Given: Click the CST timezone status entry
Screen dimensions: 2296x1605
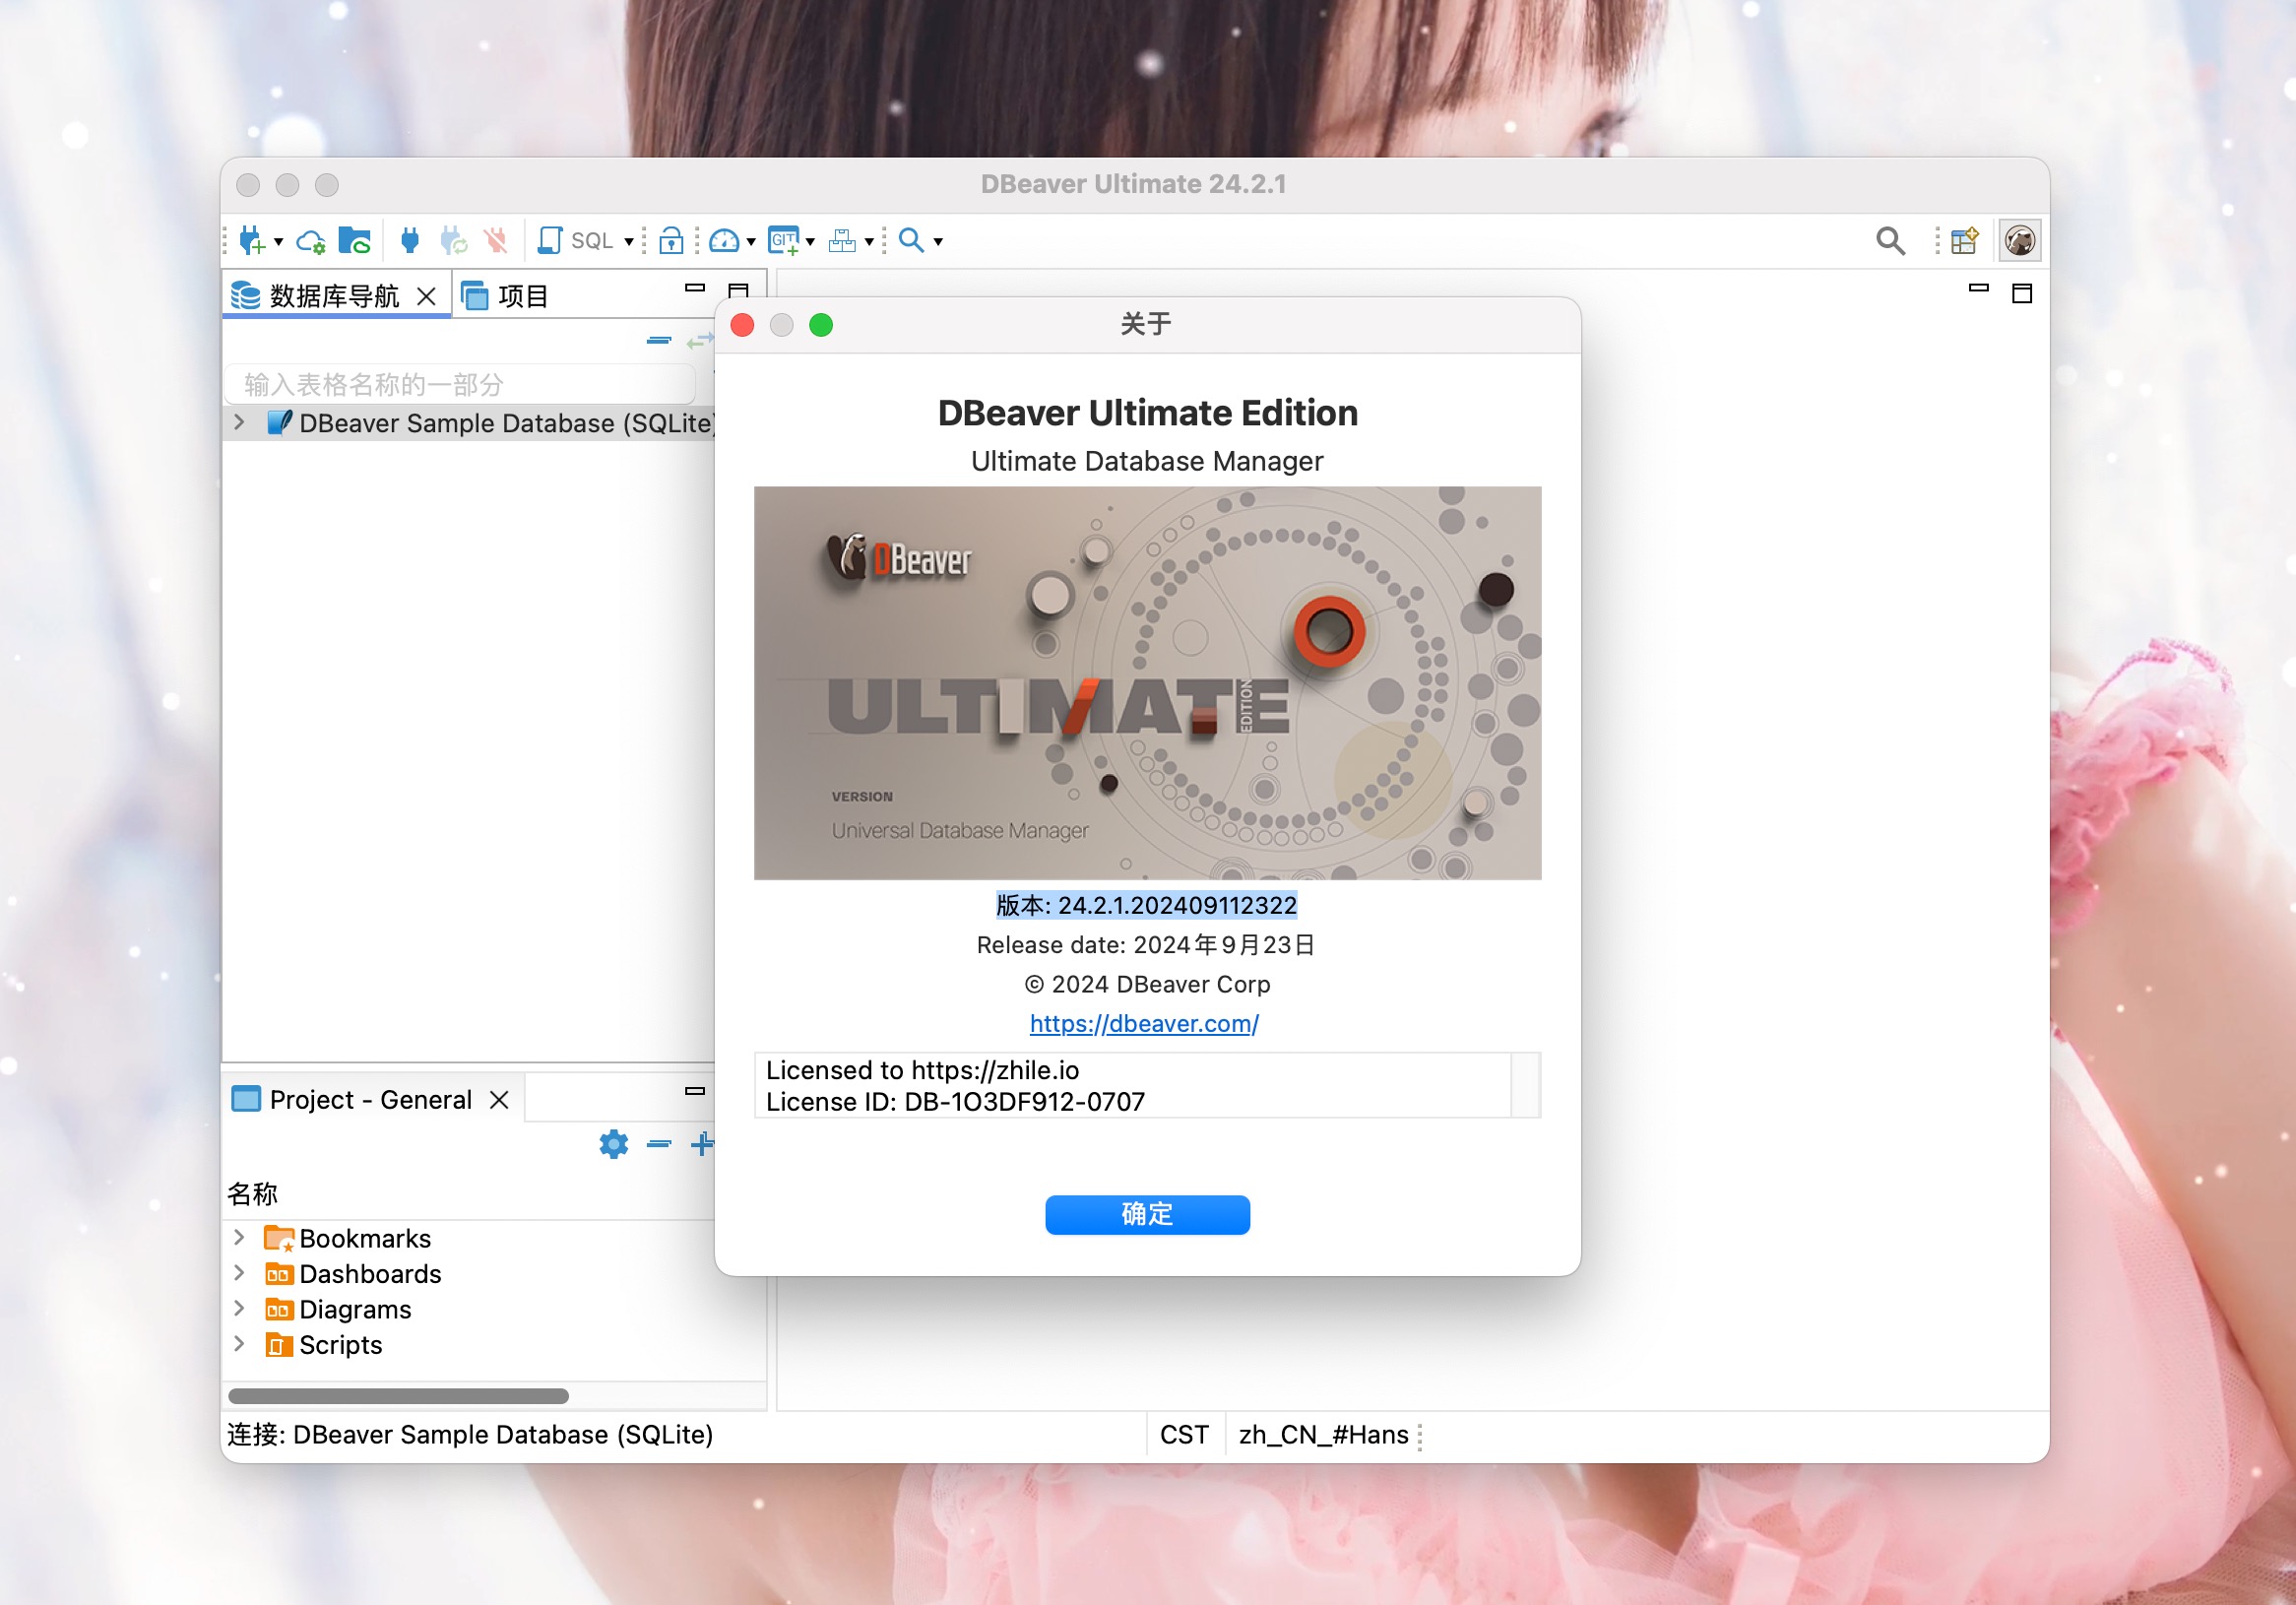Looking at the screenshot, I should pyautogui.click(x=1184, y=1435).
